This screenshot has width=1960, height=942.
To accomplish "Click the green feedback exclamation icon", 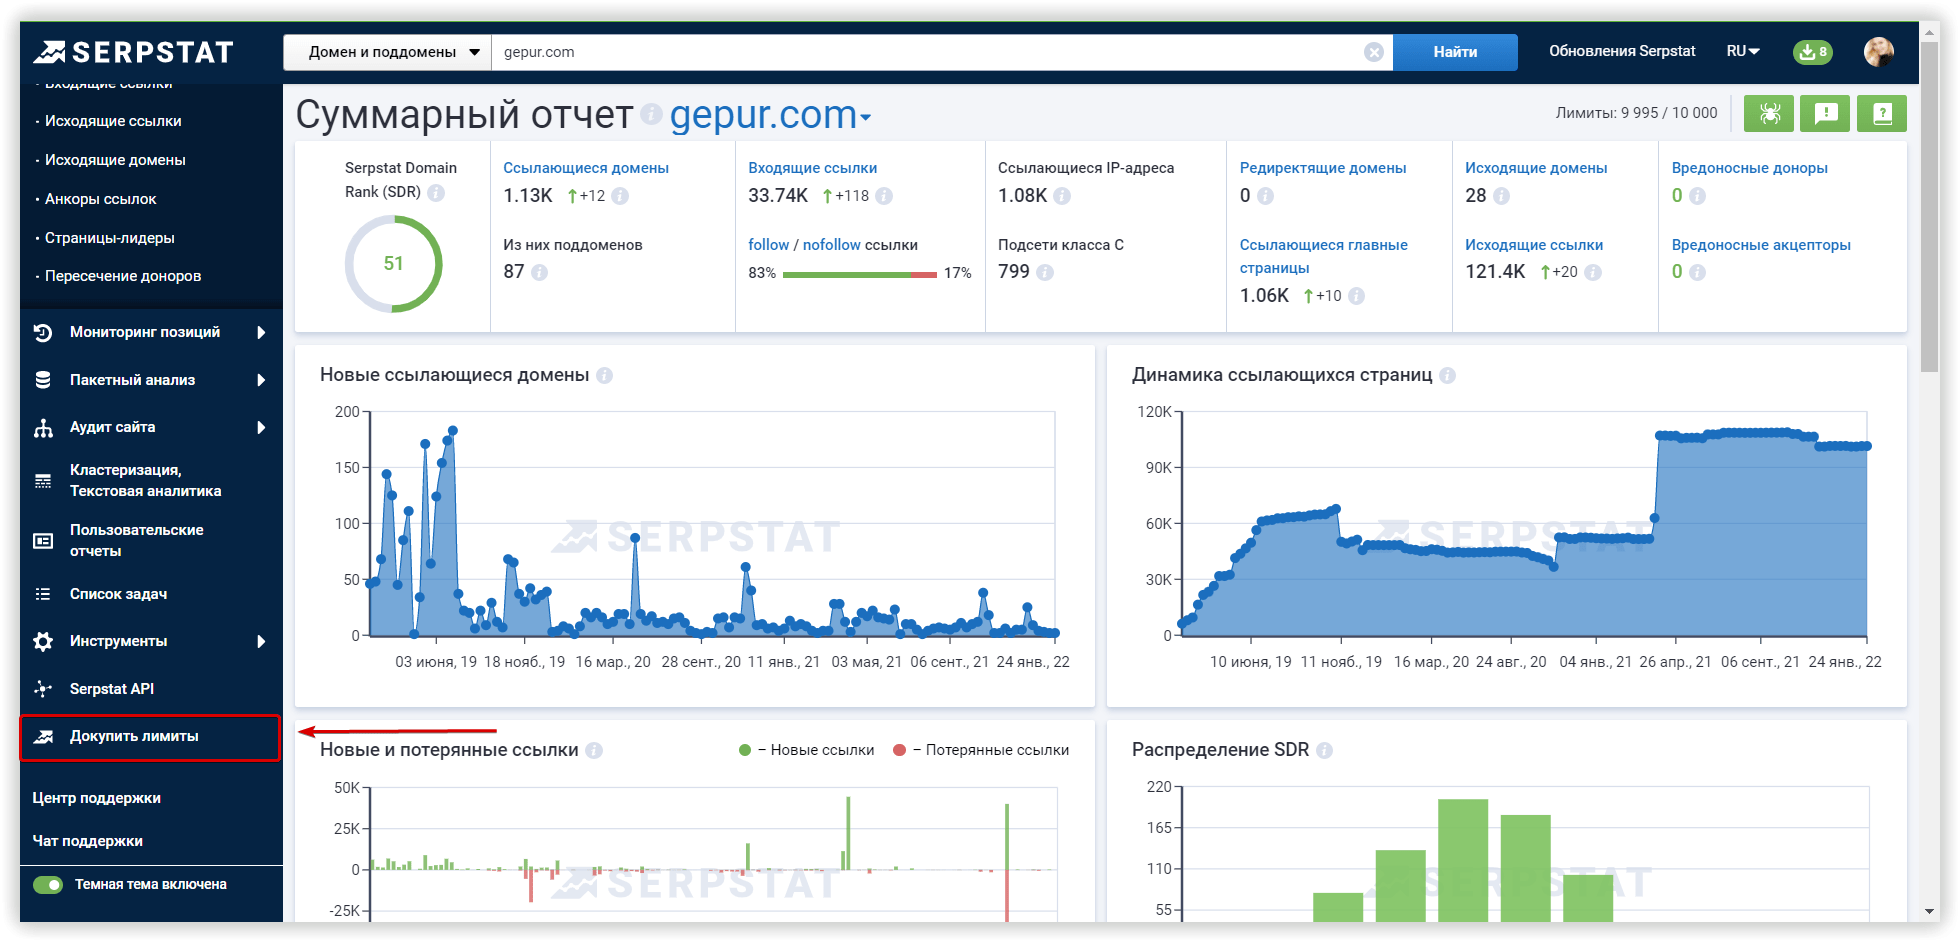I will pyautogui.click(x=1826, y=113).
